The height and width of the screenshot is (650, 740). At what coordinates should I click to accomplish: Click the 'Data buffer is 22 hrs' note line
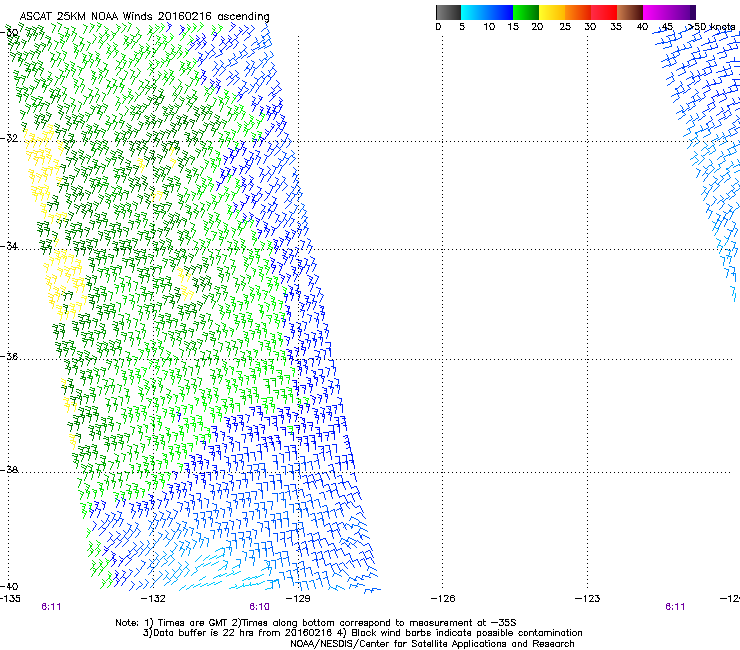click(x=363, y=633)
